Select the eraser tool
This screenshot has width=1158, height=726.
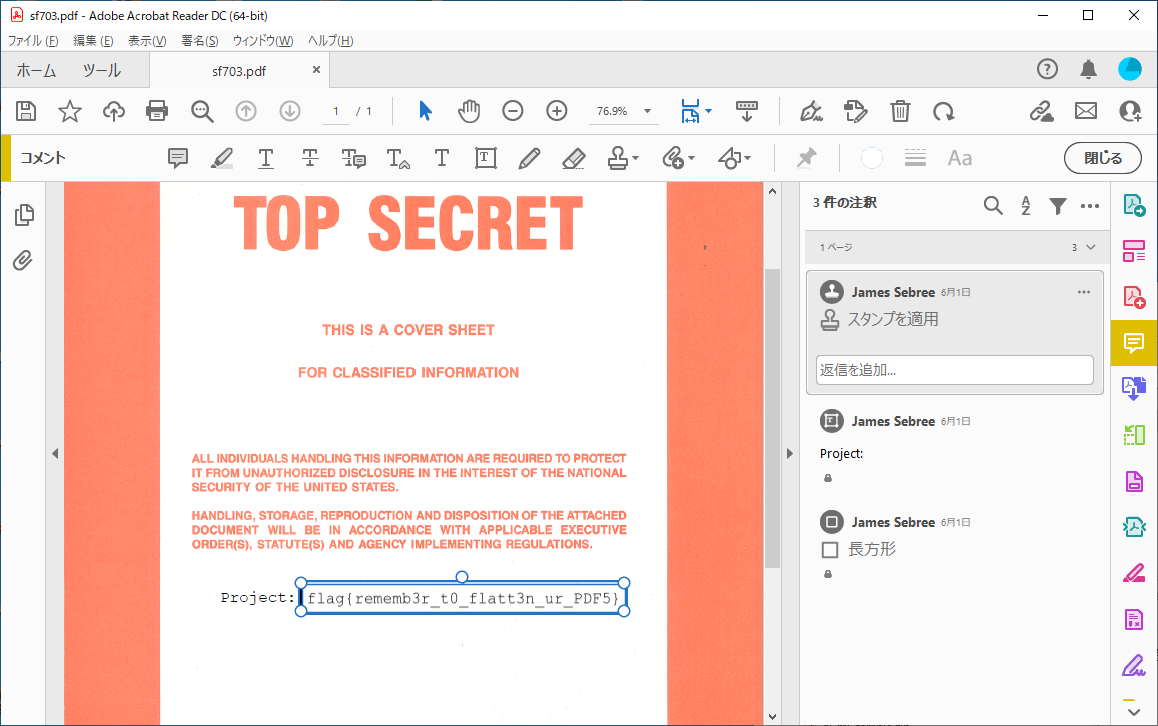573,157
